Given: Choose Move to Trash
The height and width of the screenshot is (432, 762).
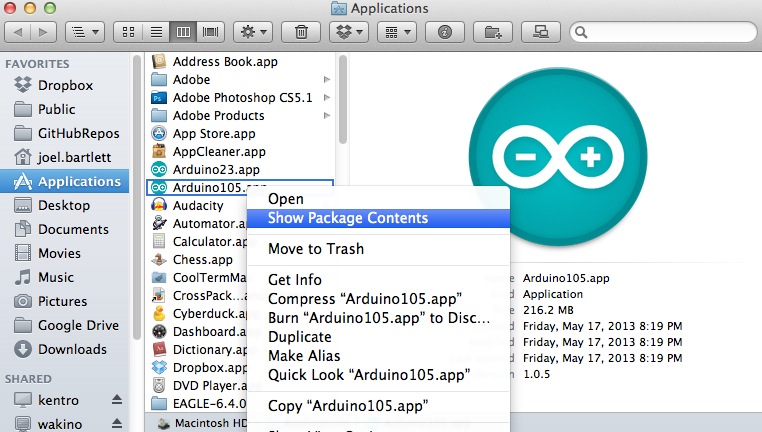Looking at the screenshot, I should [x=379, y=249].
